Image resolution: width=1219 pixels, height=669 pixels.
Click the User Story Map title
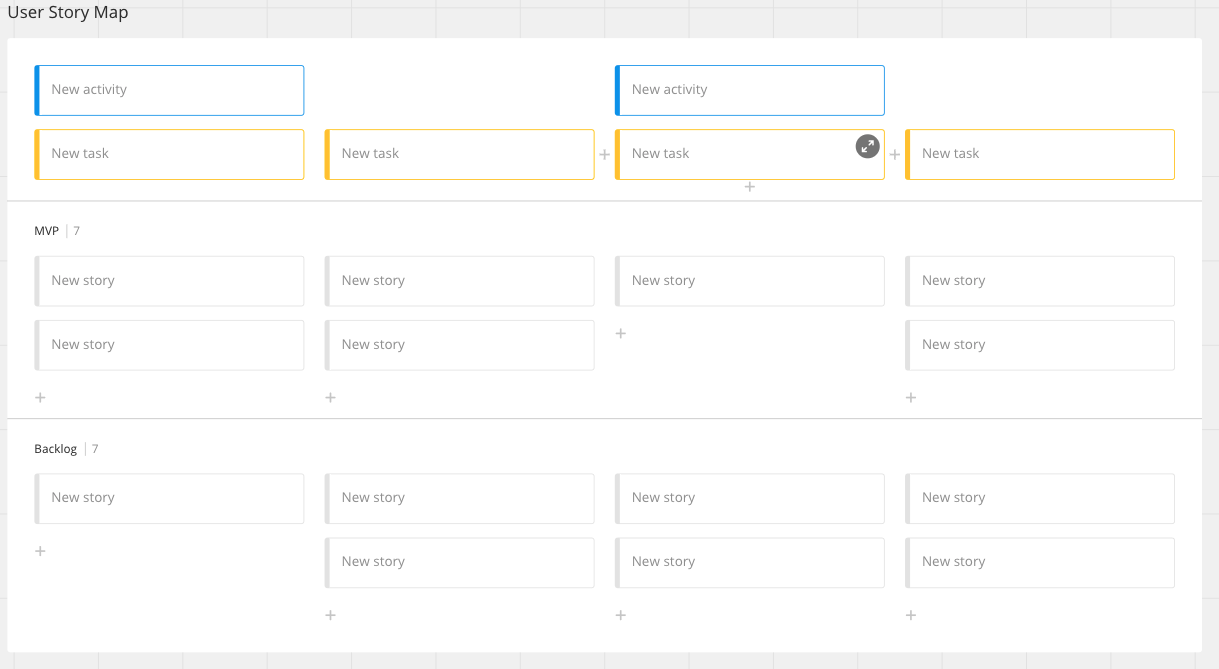[x=68, y=13]
